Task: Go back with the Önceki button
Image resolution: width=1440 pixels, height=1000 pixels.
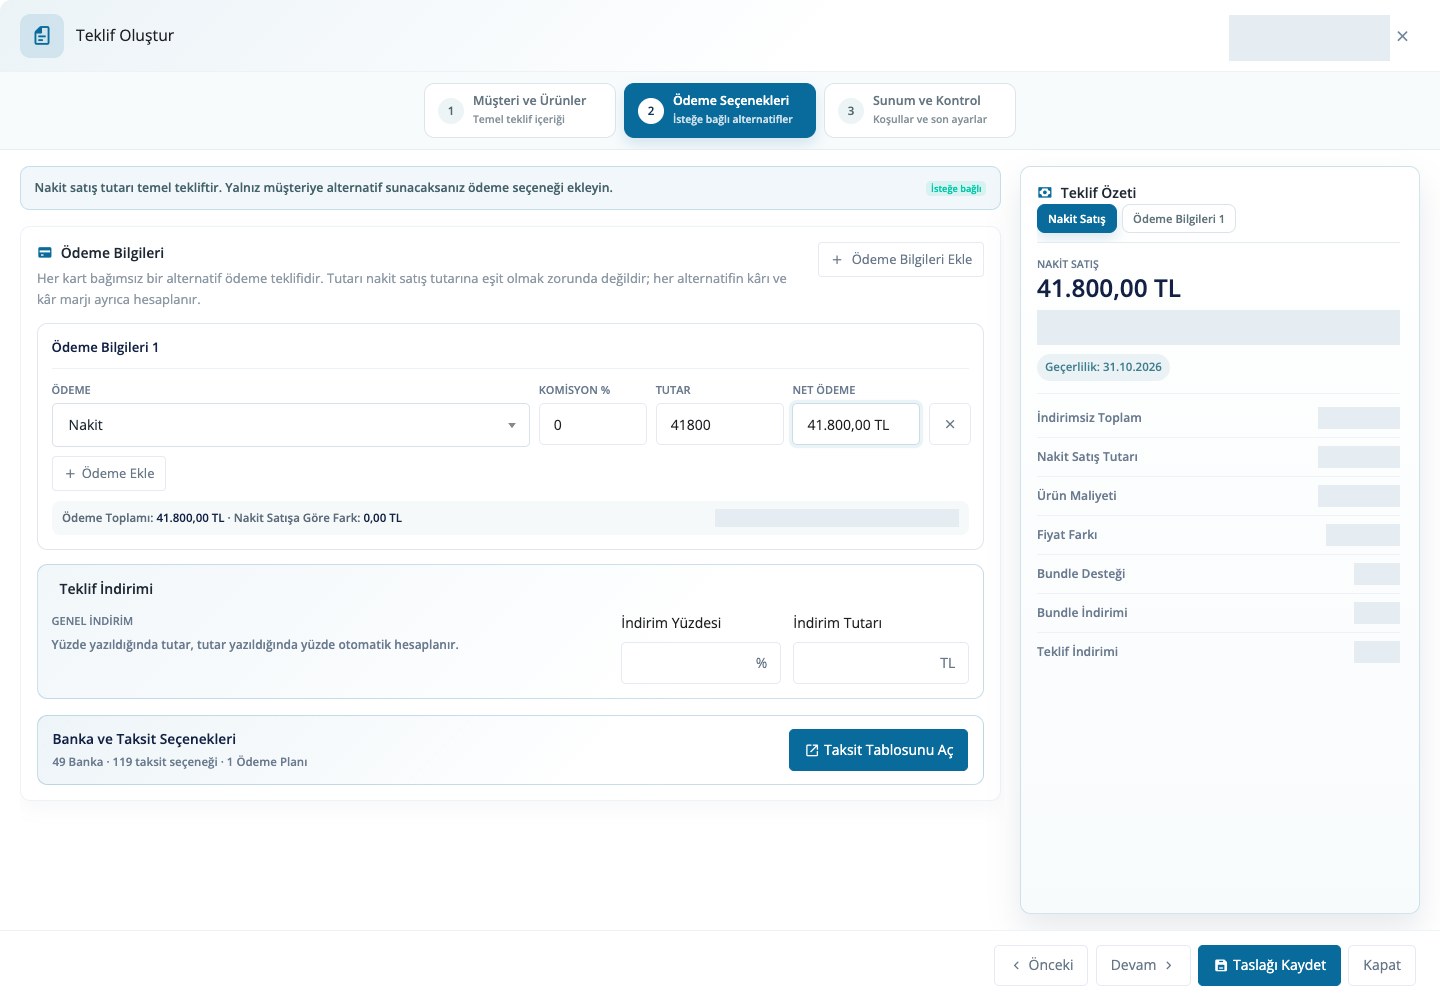Action: point(1041,965)
